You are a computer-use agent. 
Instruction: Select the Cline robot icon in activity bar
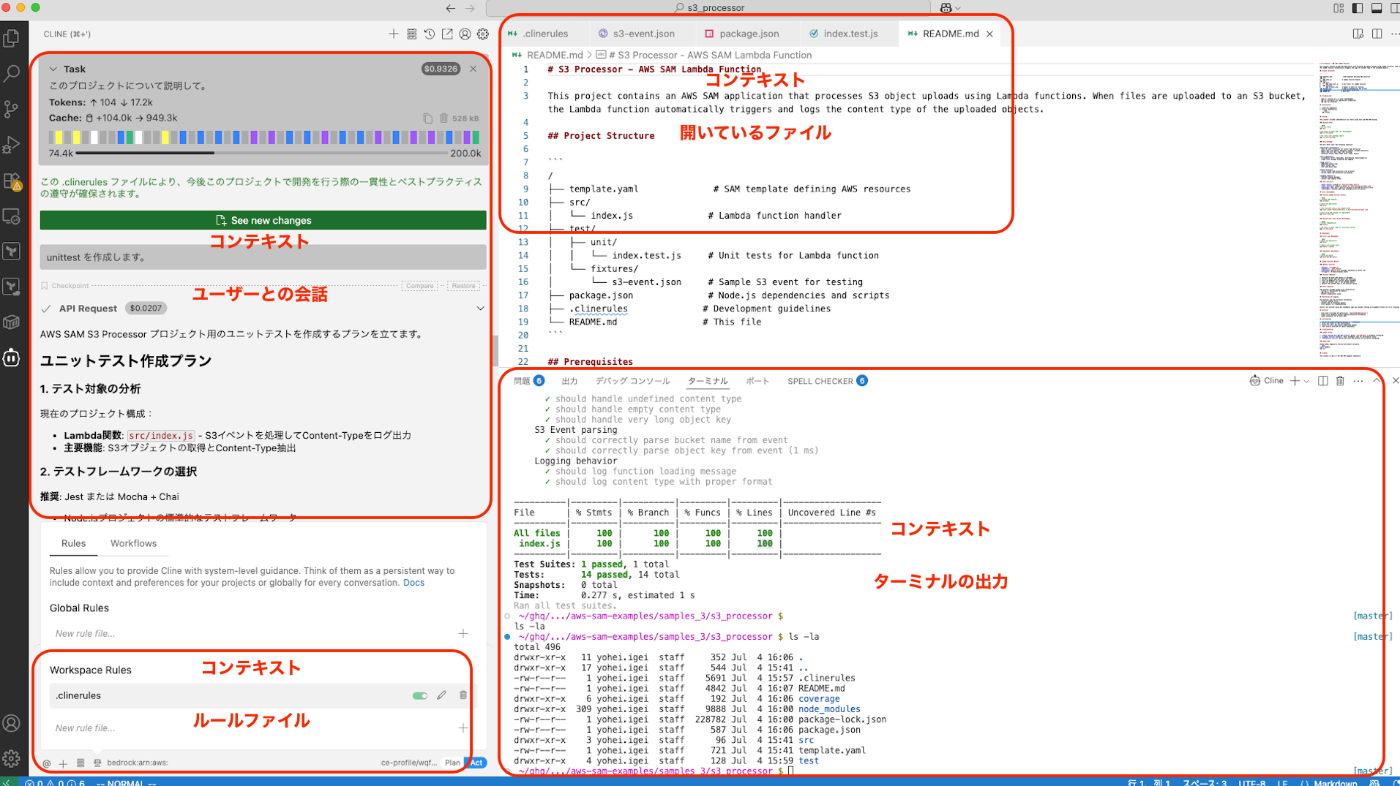(x=12, y=357)
